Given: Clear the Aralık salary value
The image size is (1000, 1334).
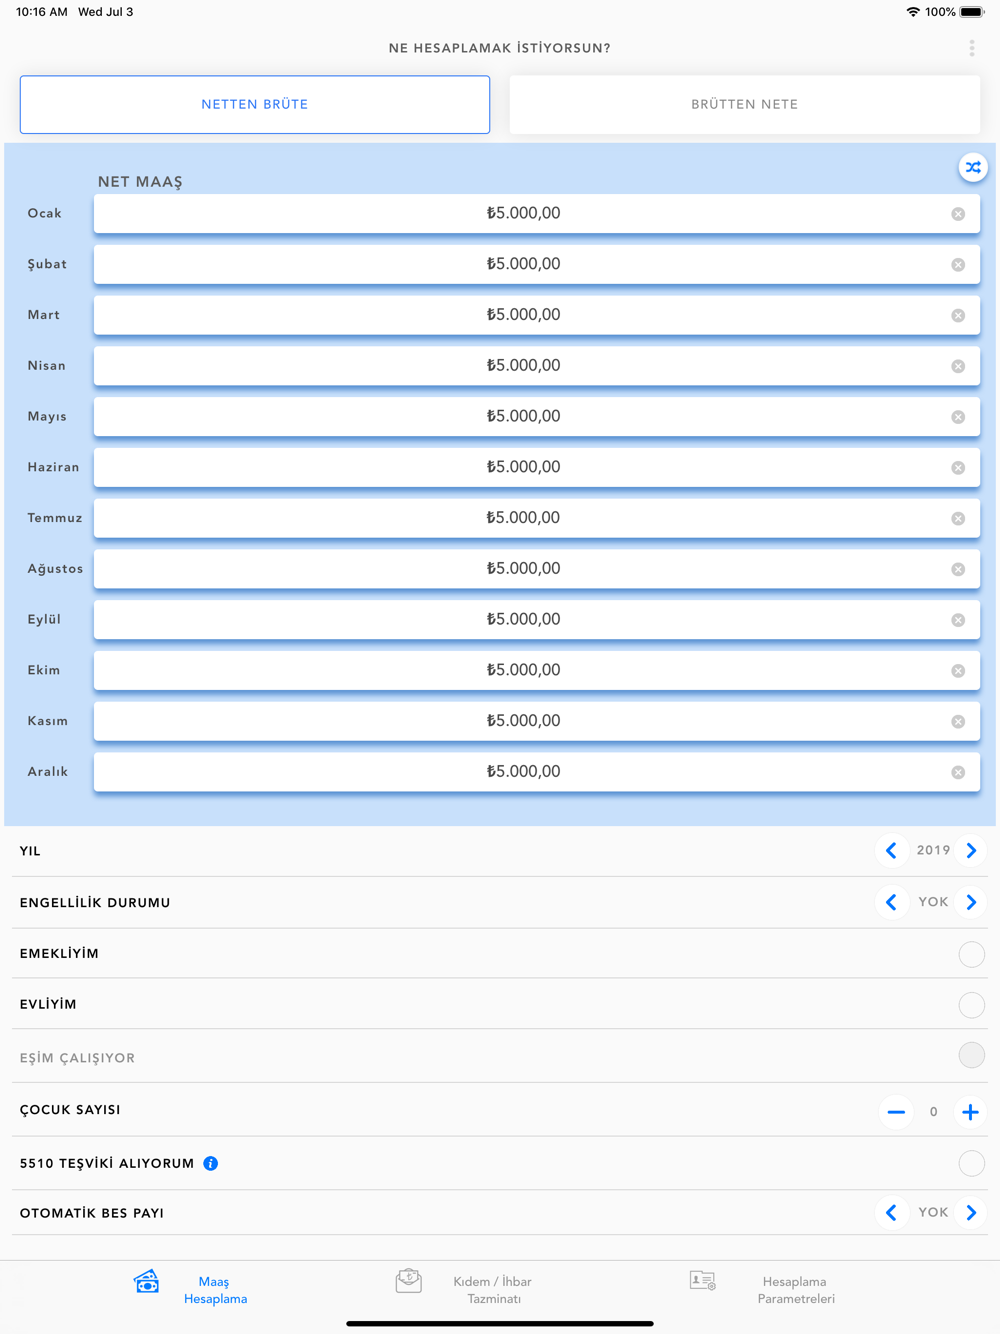Looking at the screenshot, I should click(958, 772).
